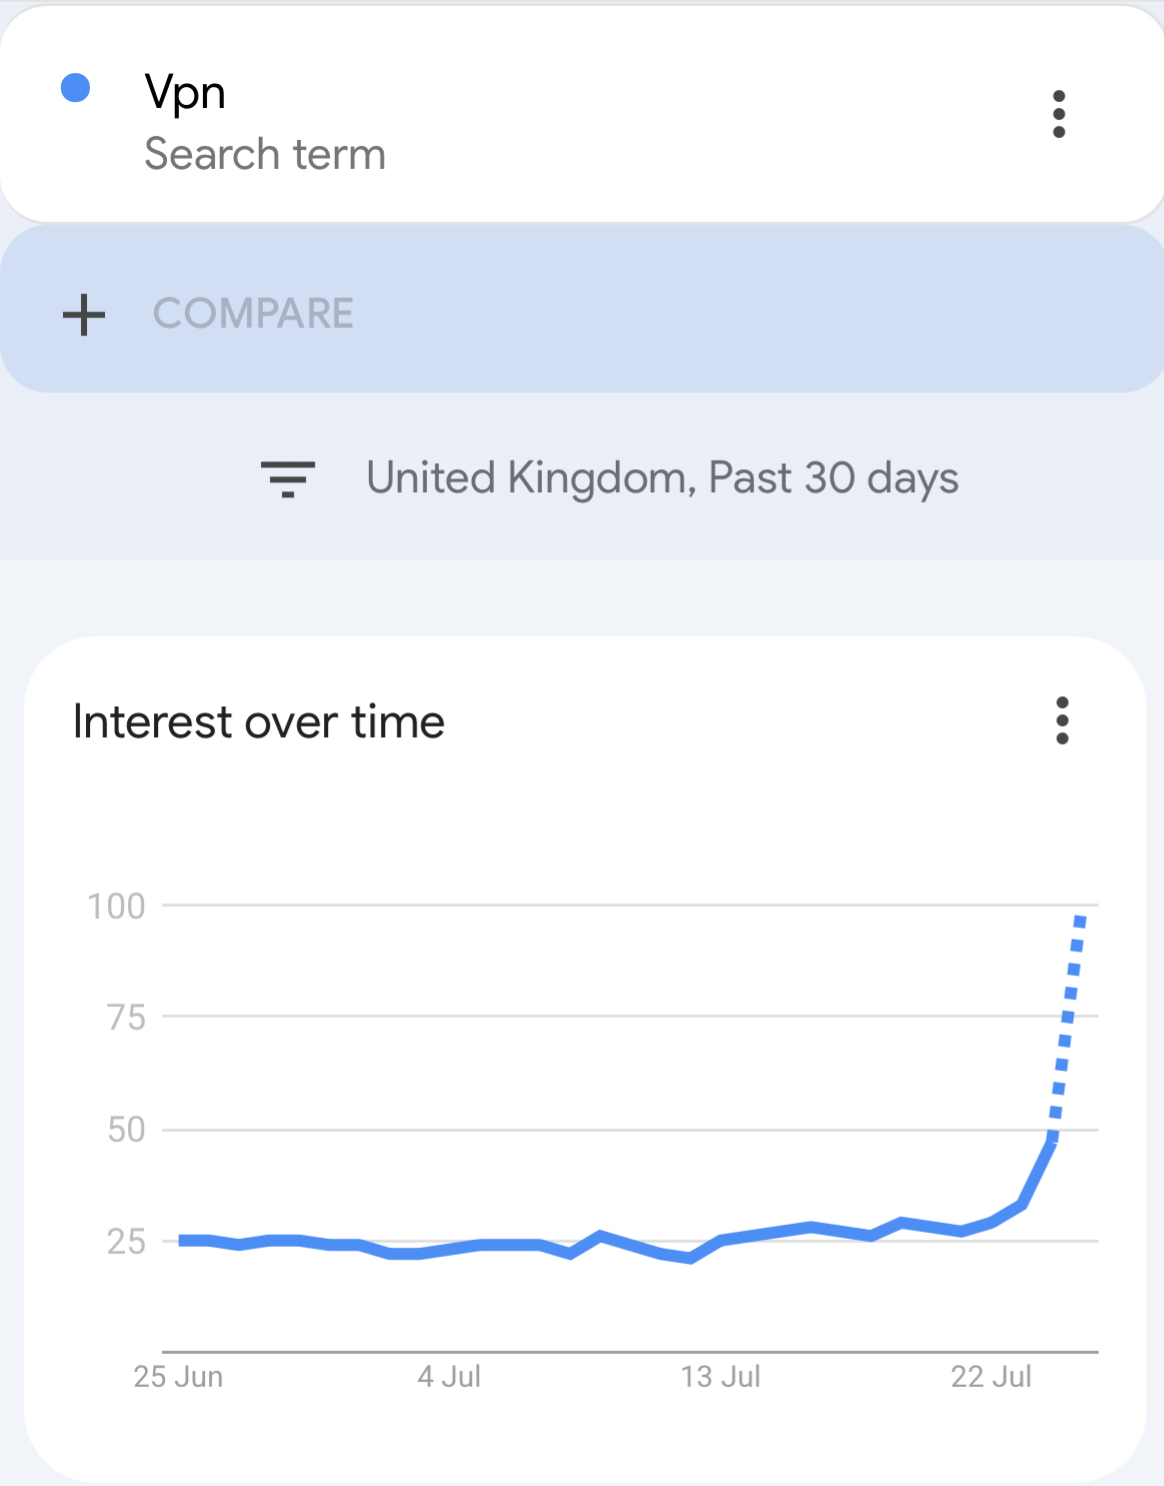This screenshot has height=1486, width=1164.
Task: Click the trend line start above 25 Jun
Action: click(181, 1240)
